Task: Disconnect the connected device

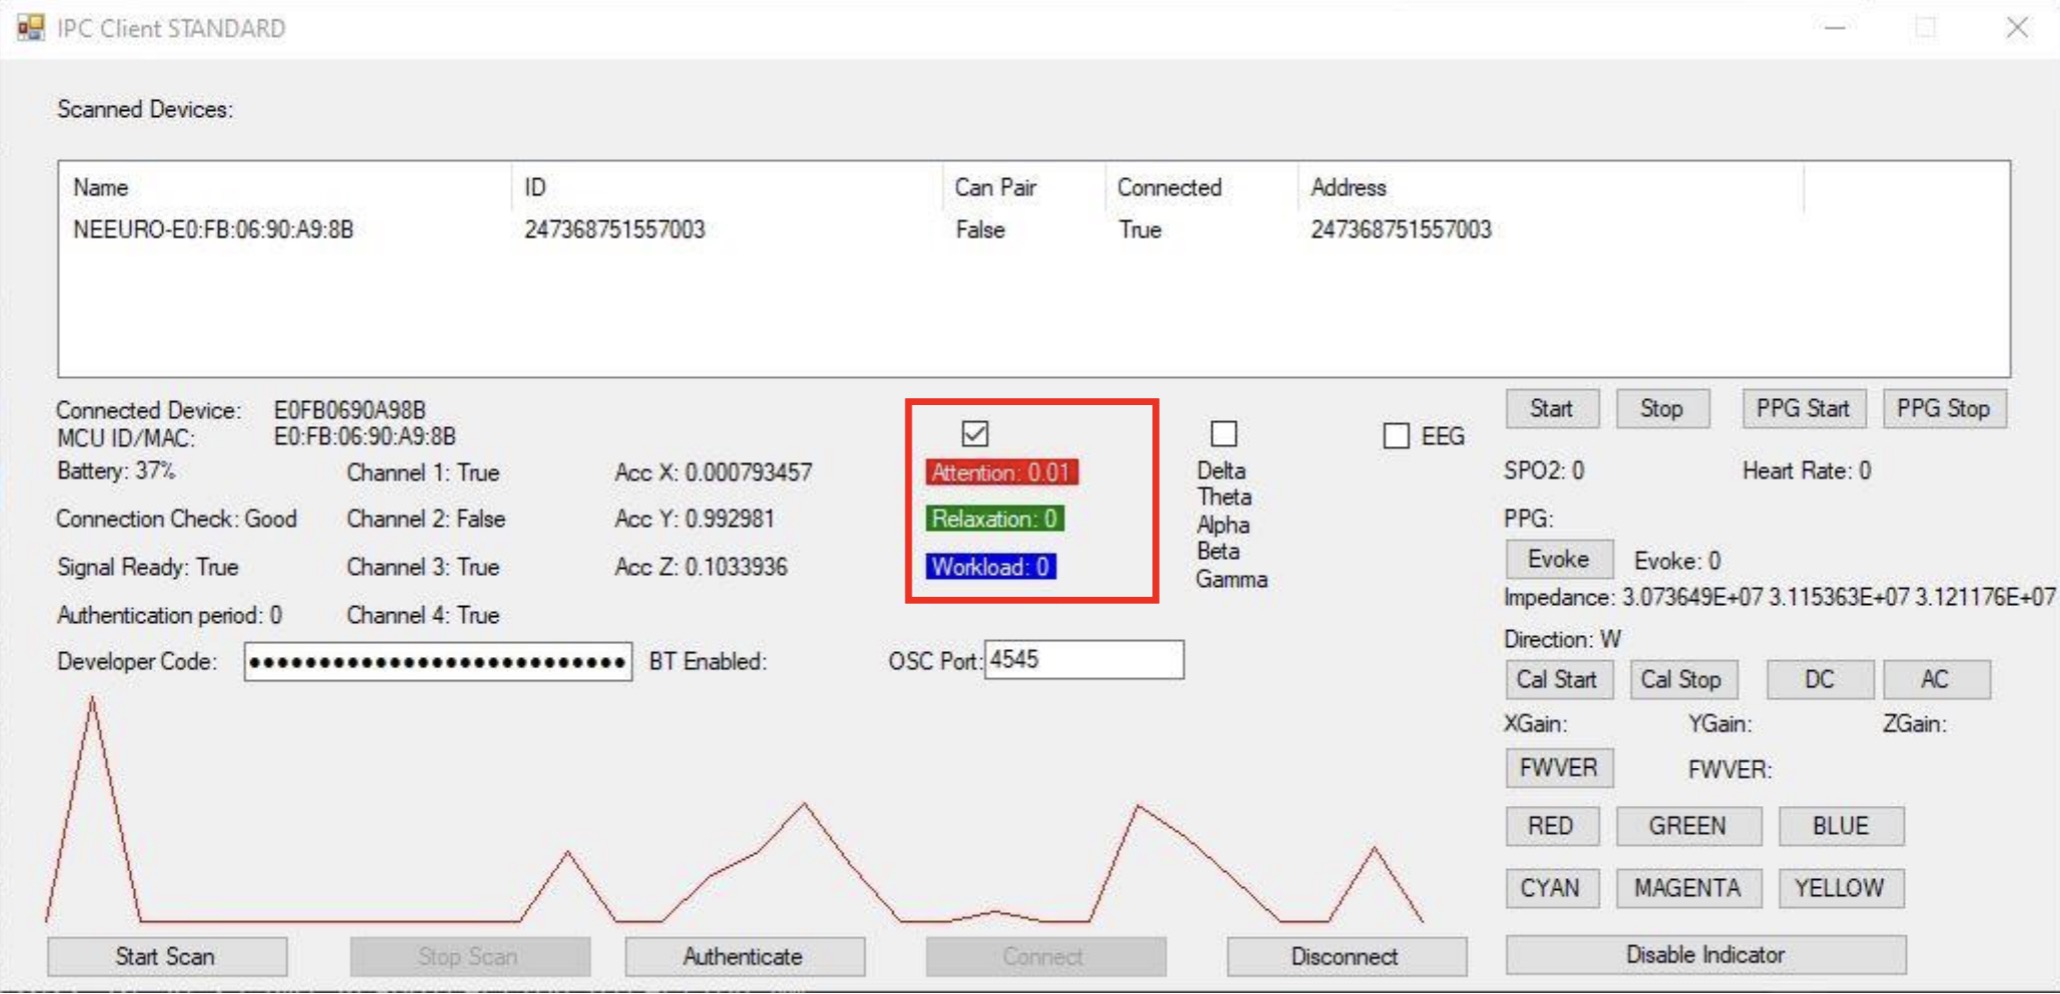Action: (1345, 957)
